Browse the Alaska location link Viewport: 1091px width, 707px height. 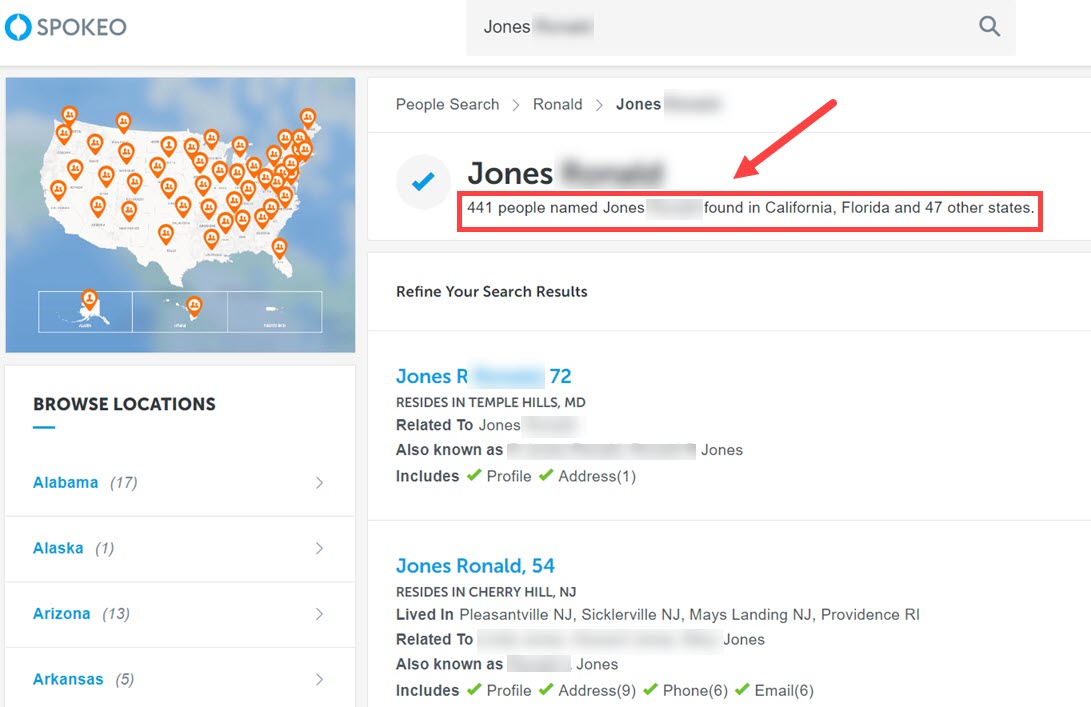pyautogui.click(x=58, y=548)
